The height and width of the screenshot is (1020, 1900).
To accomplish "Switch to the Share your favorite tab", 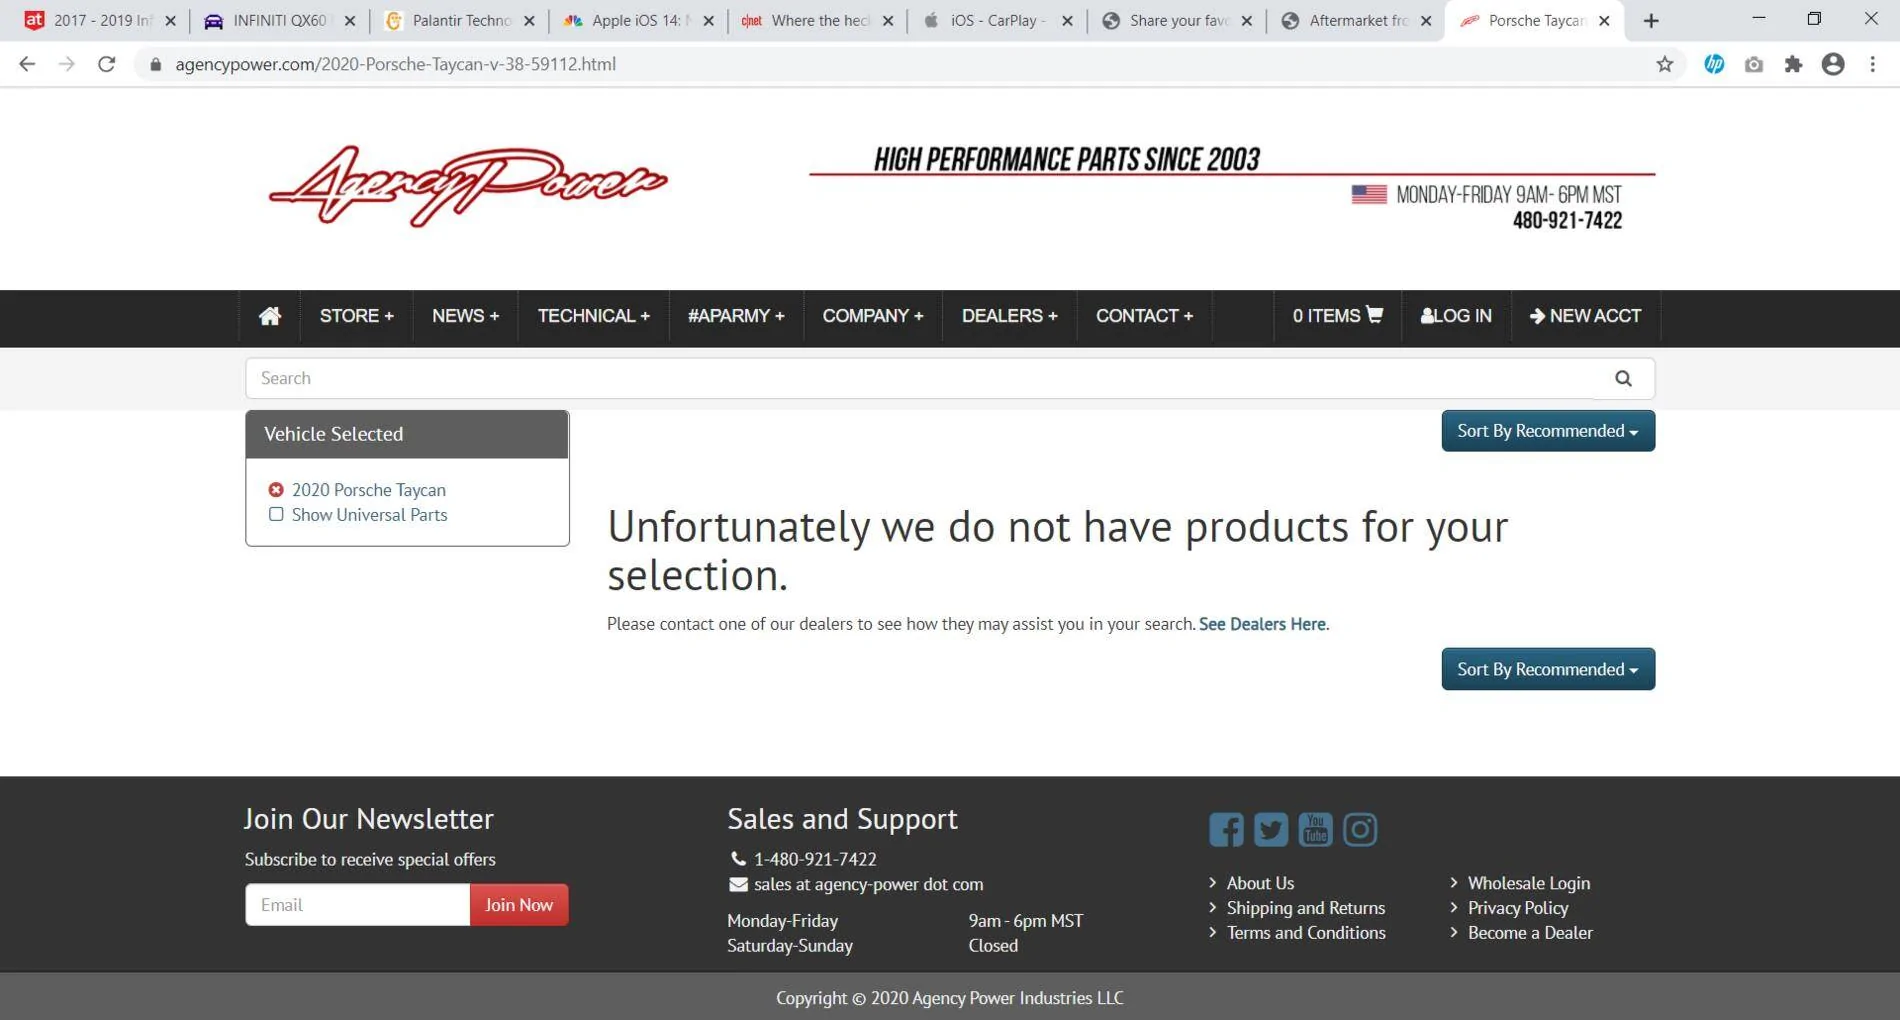I will pyautogui.click(x=1176, y=20).
